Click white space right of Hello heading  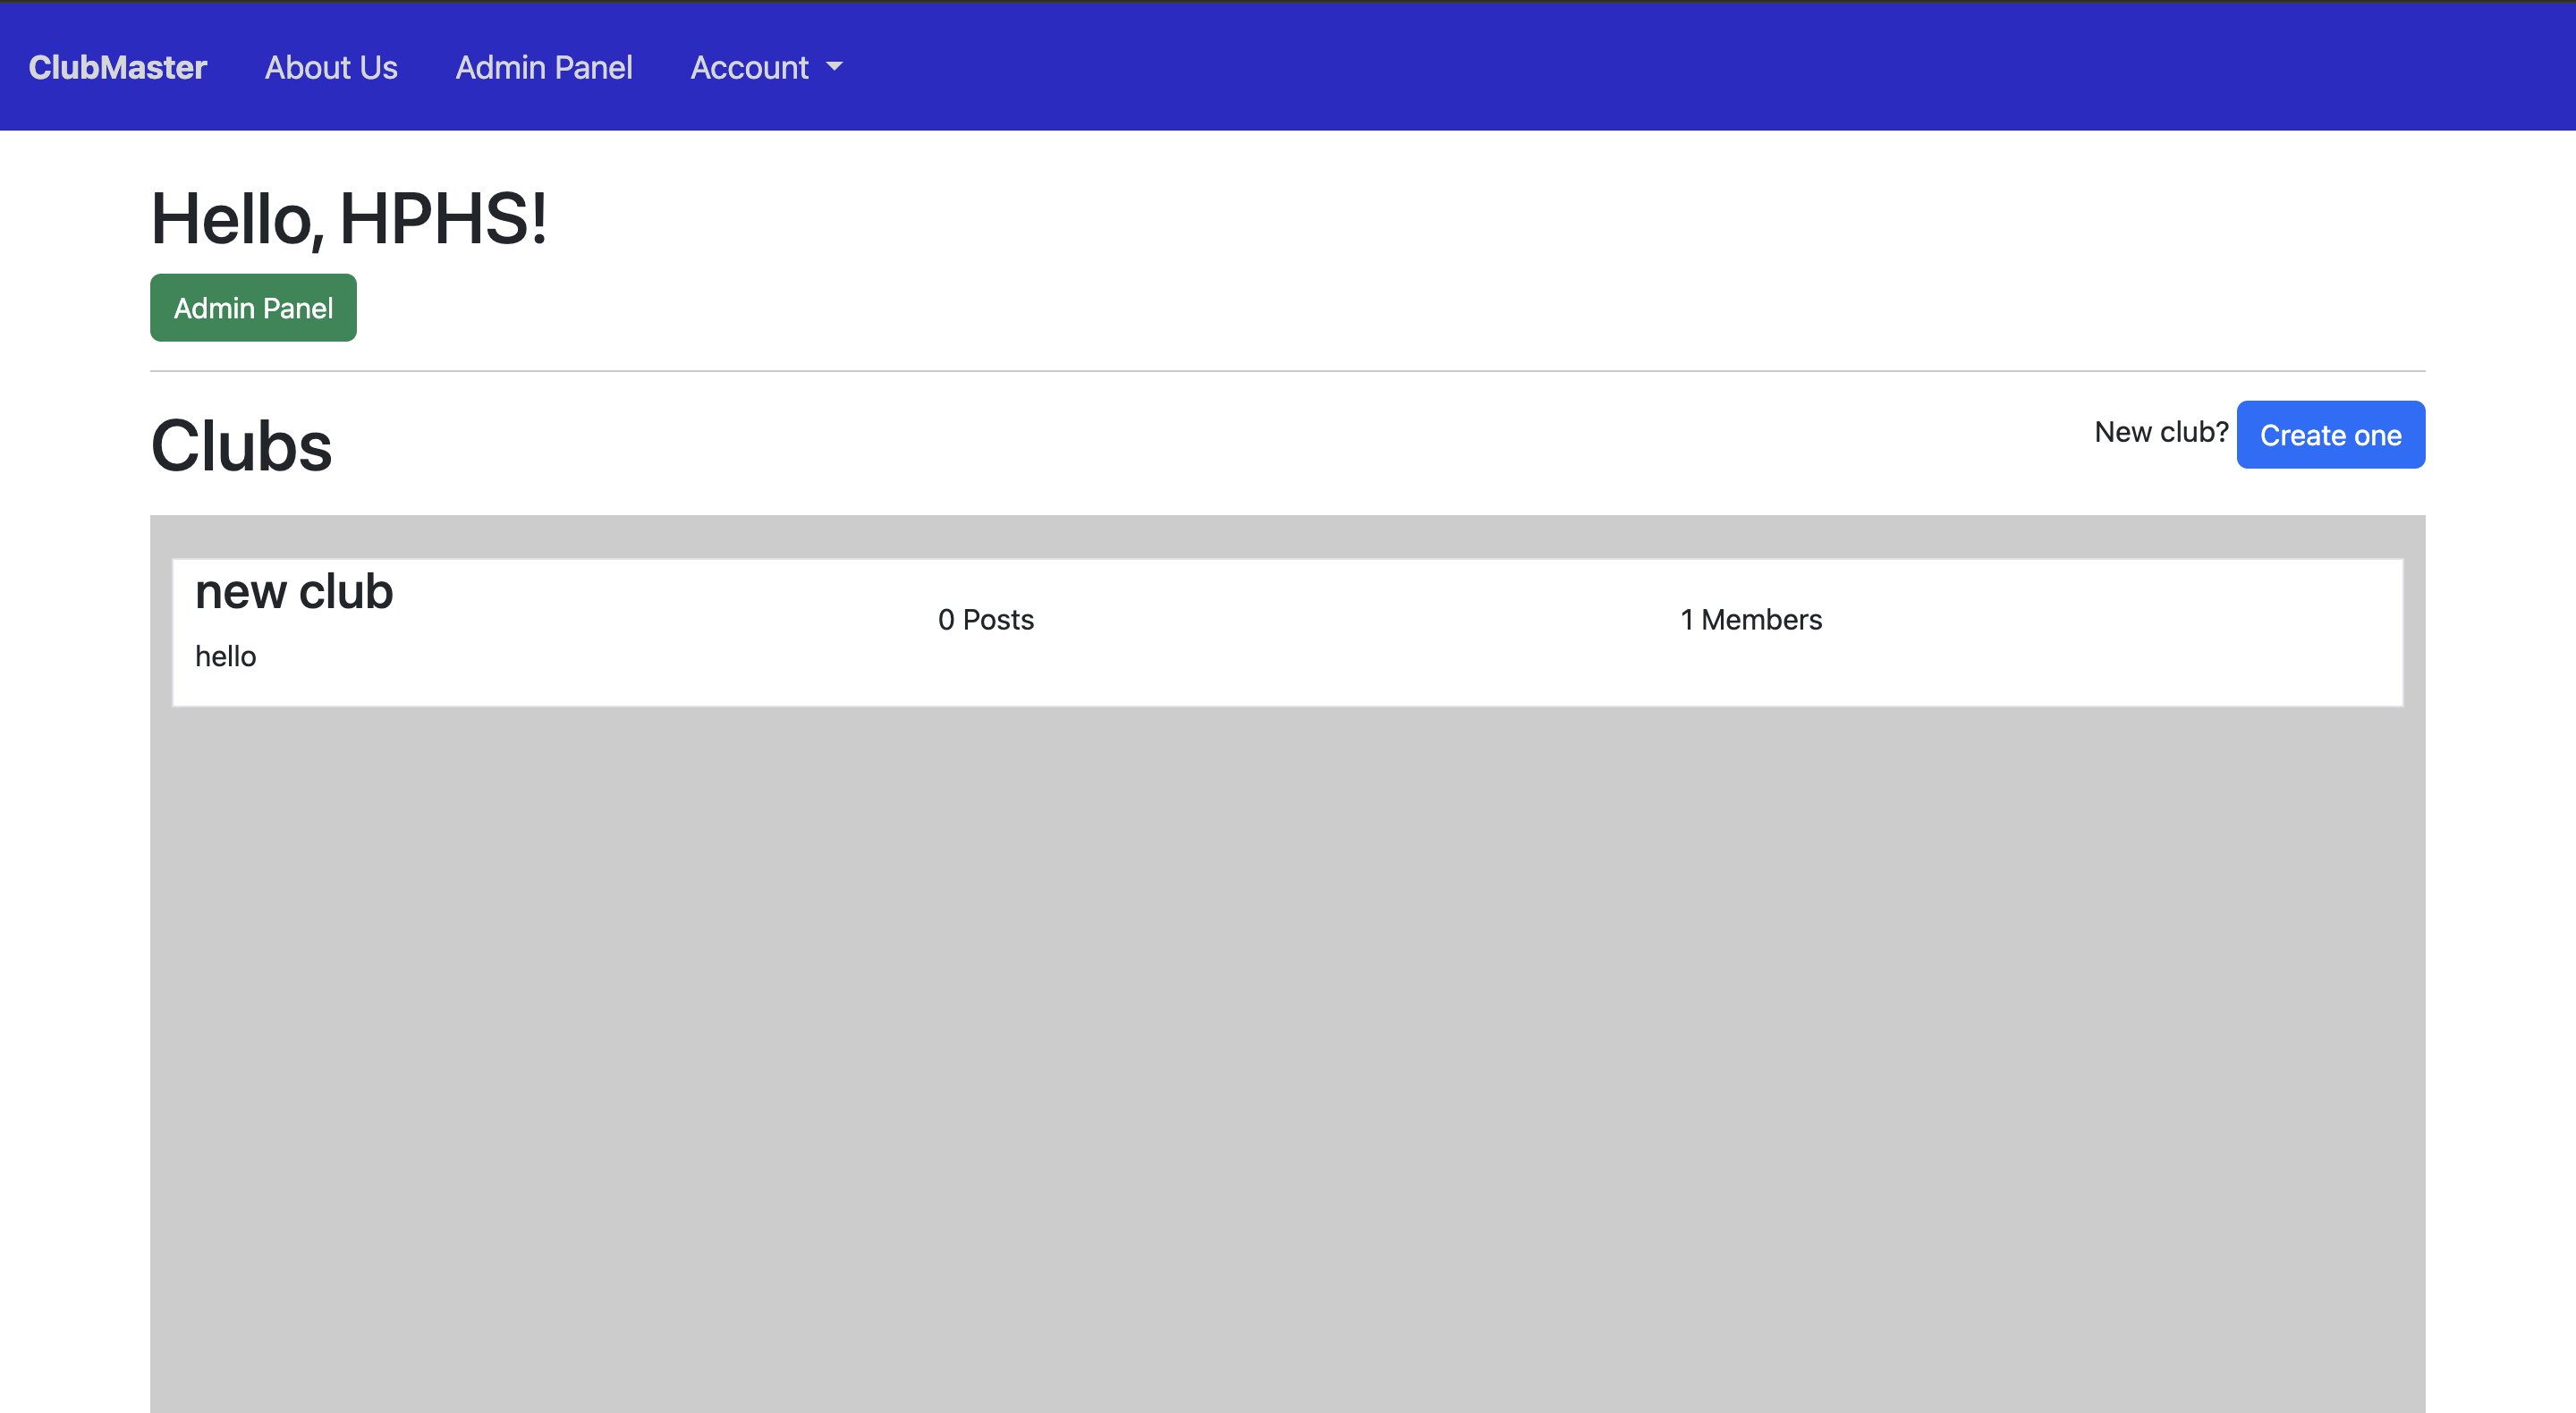[1400, 218]
